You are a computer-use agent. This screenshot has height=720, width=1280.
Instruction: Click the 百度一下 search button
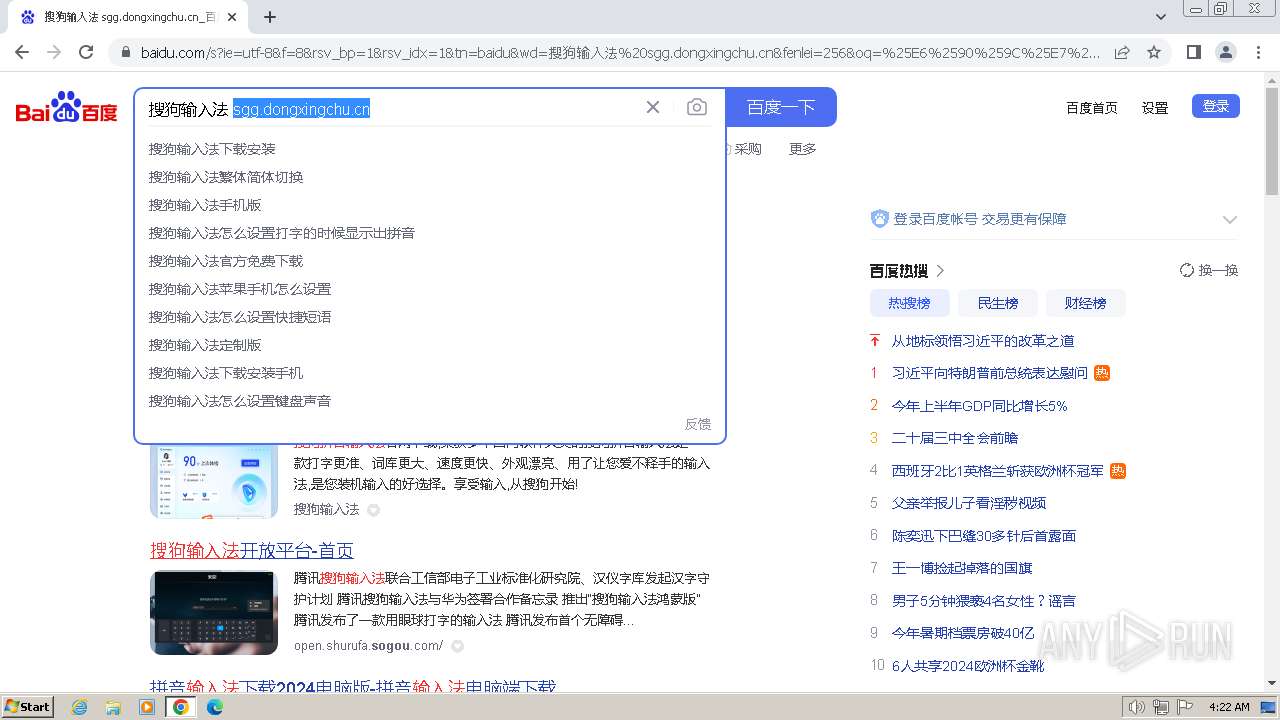[781, 107]
